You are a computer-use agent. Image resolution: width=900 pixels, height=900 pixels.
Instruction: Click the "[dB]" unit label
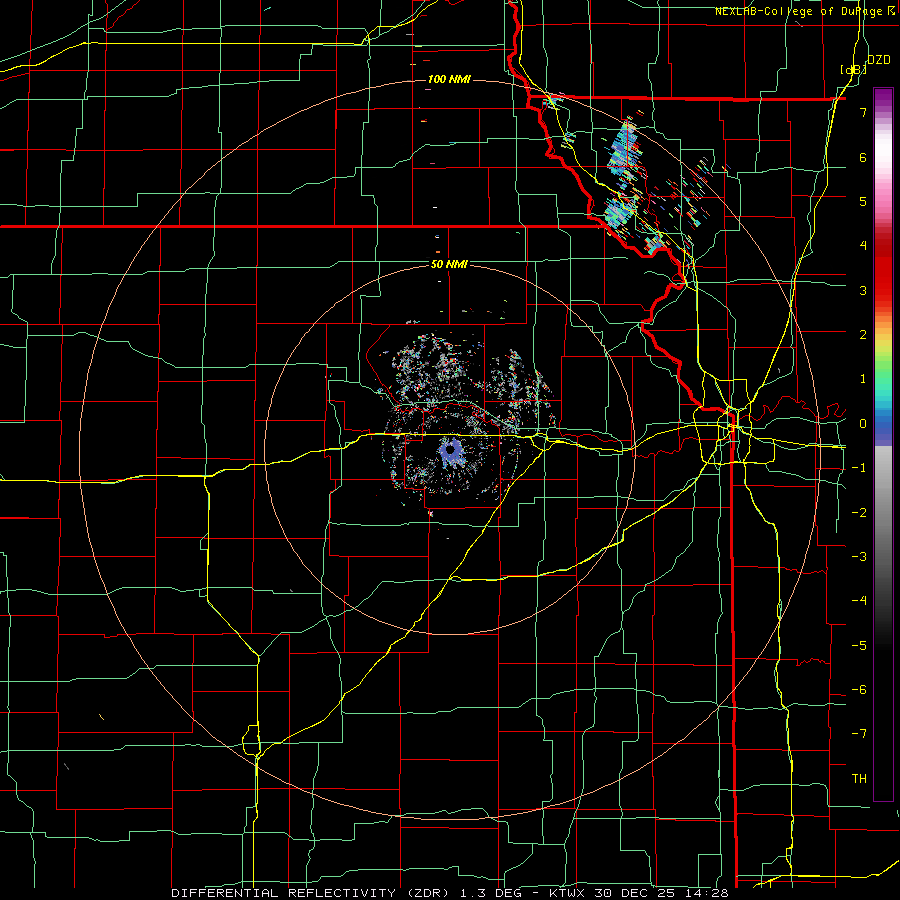click(854, 70)
